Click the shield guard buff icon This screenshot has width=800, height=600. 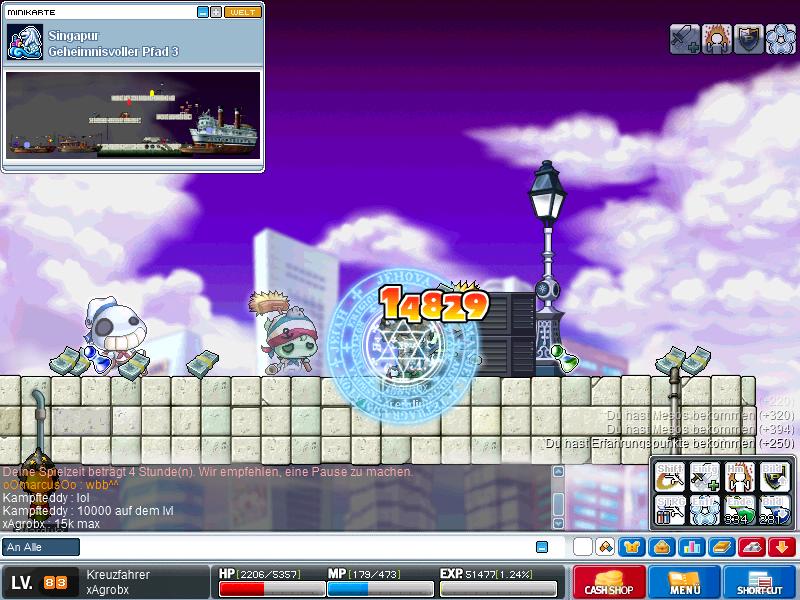coord(748,40)
